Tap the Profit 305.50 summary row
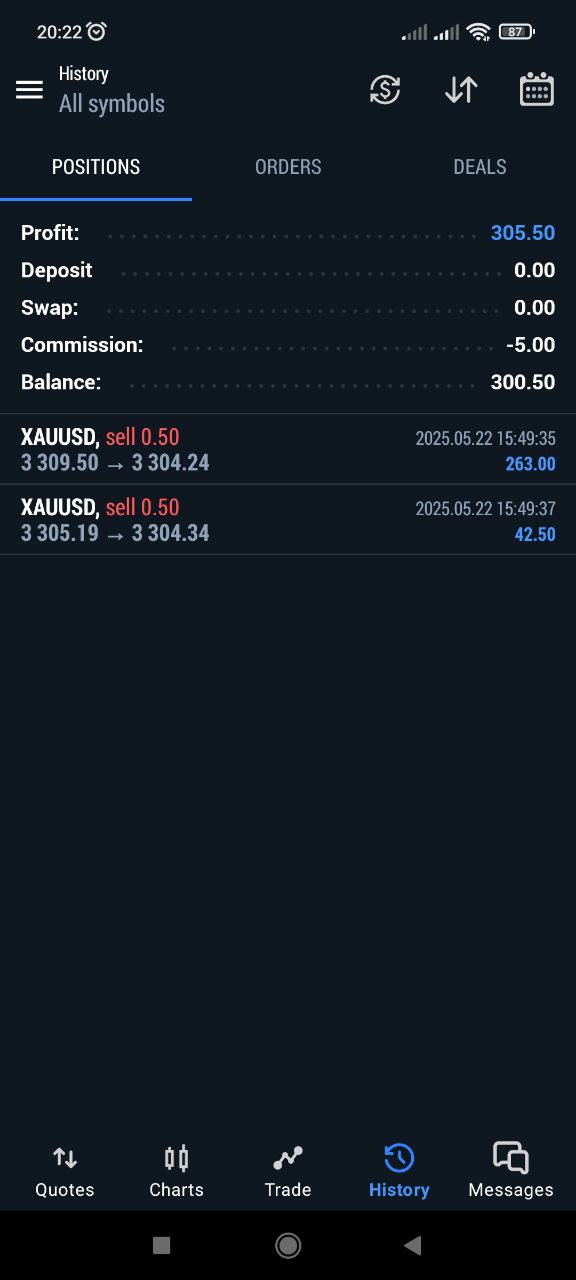 288,233
